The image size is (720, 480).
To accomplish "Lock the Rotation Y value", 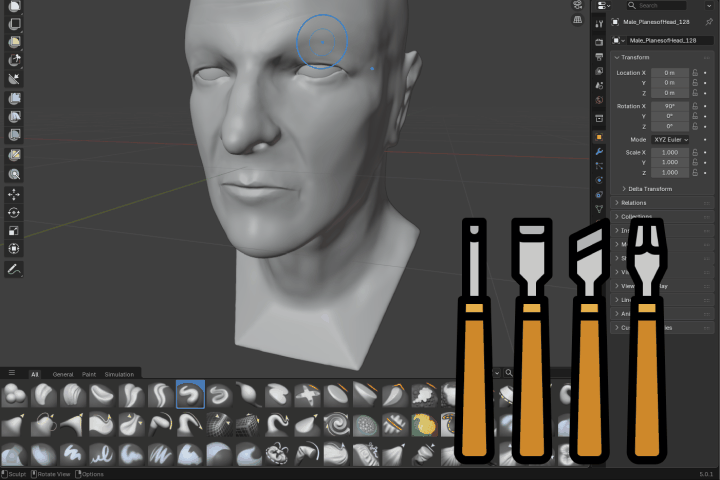I will (x=695, y=116).
